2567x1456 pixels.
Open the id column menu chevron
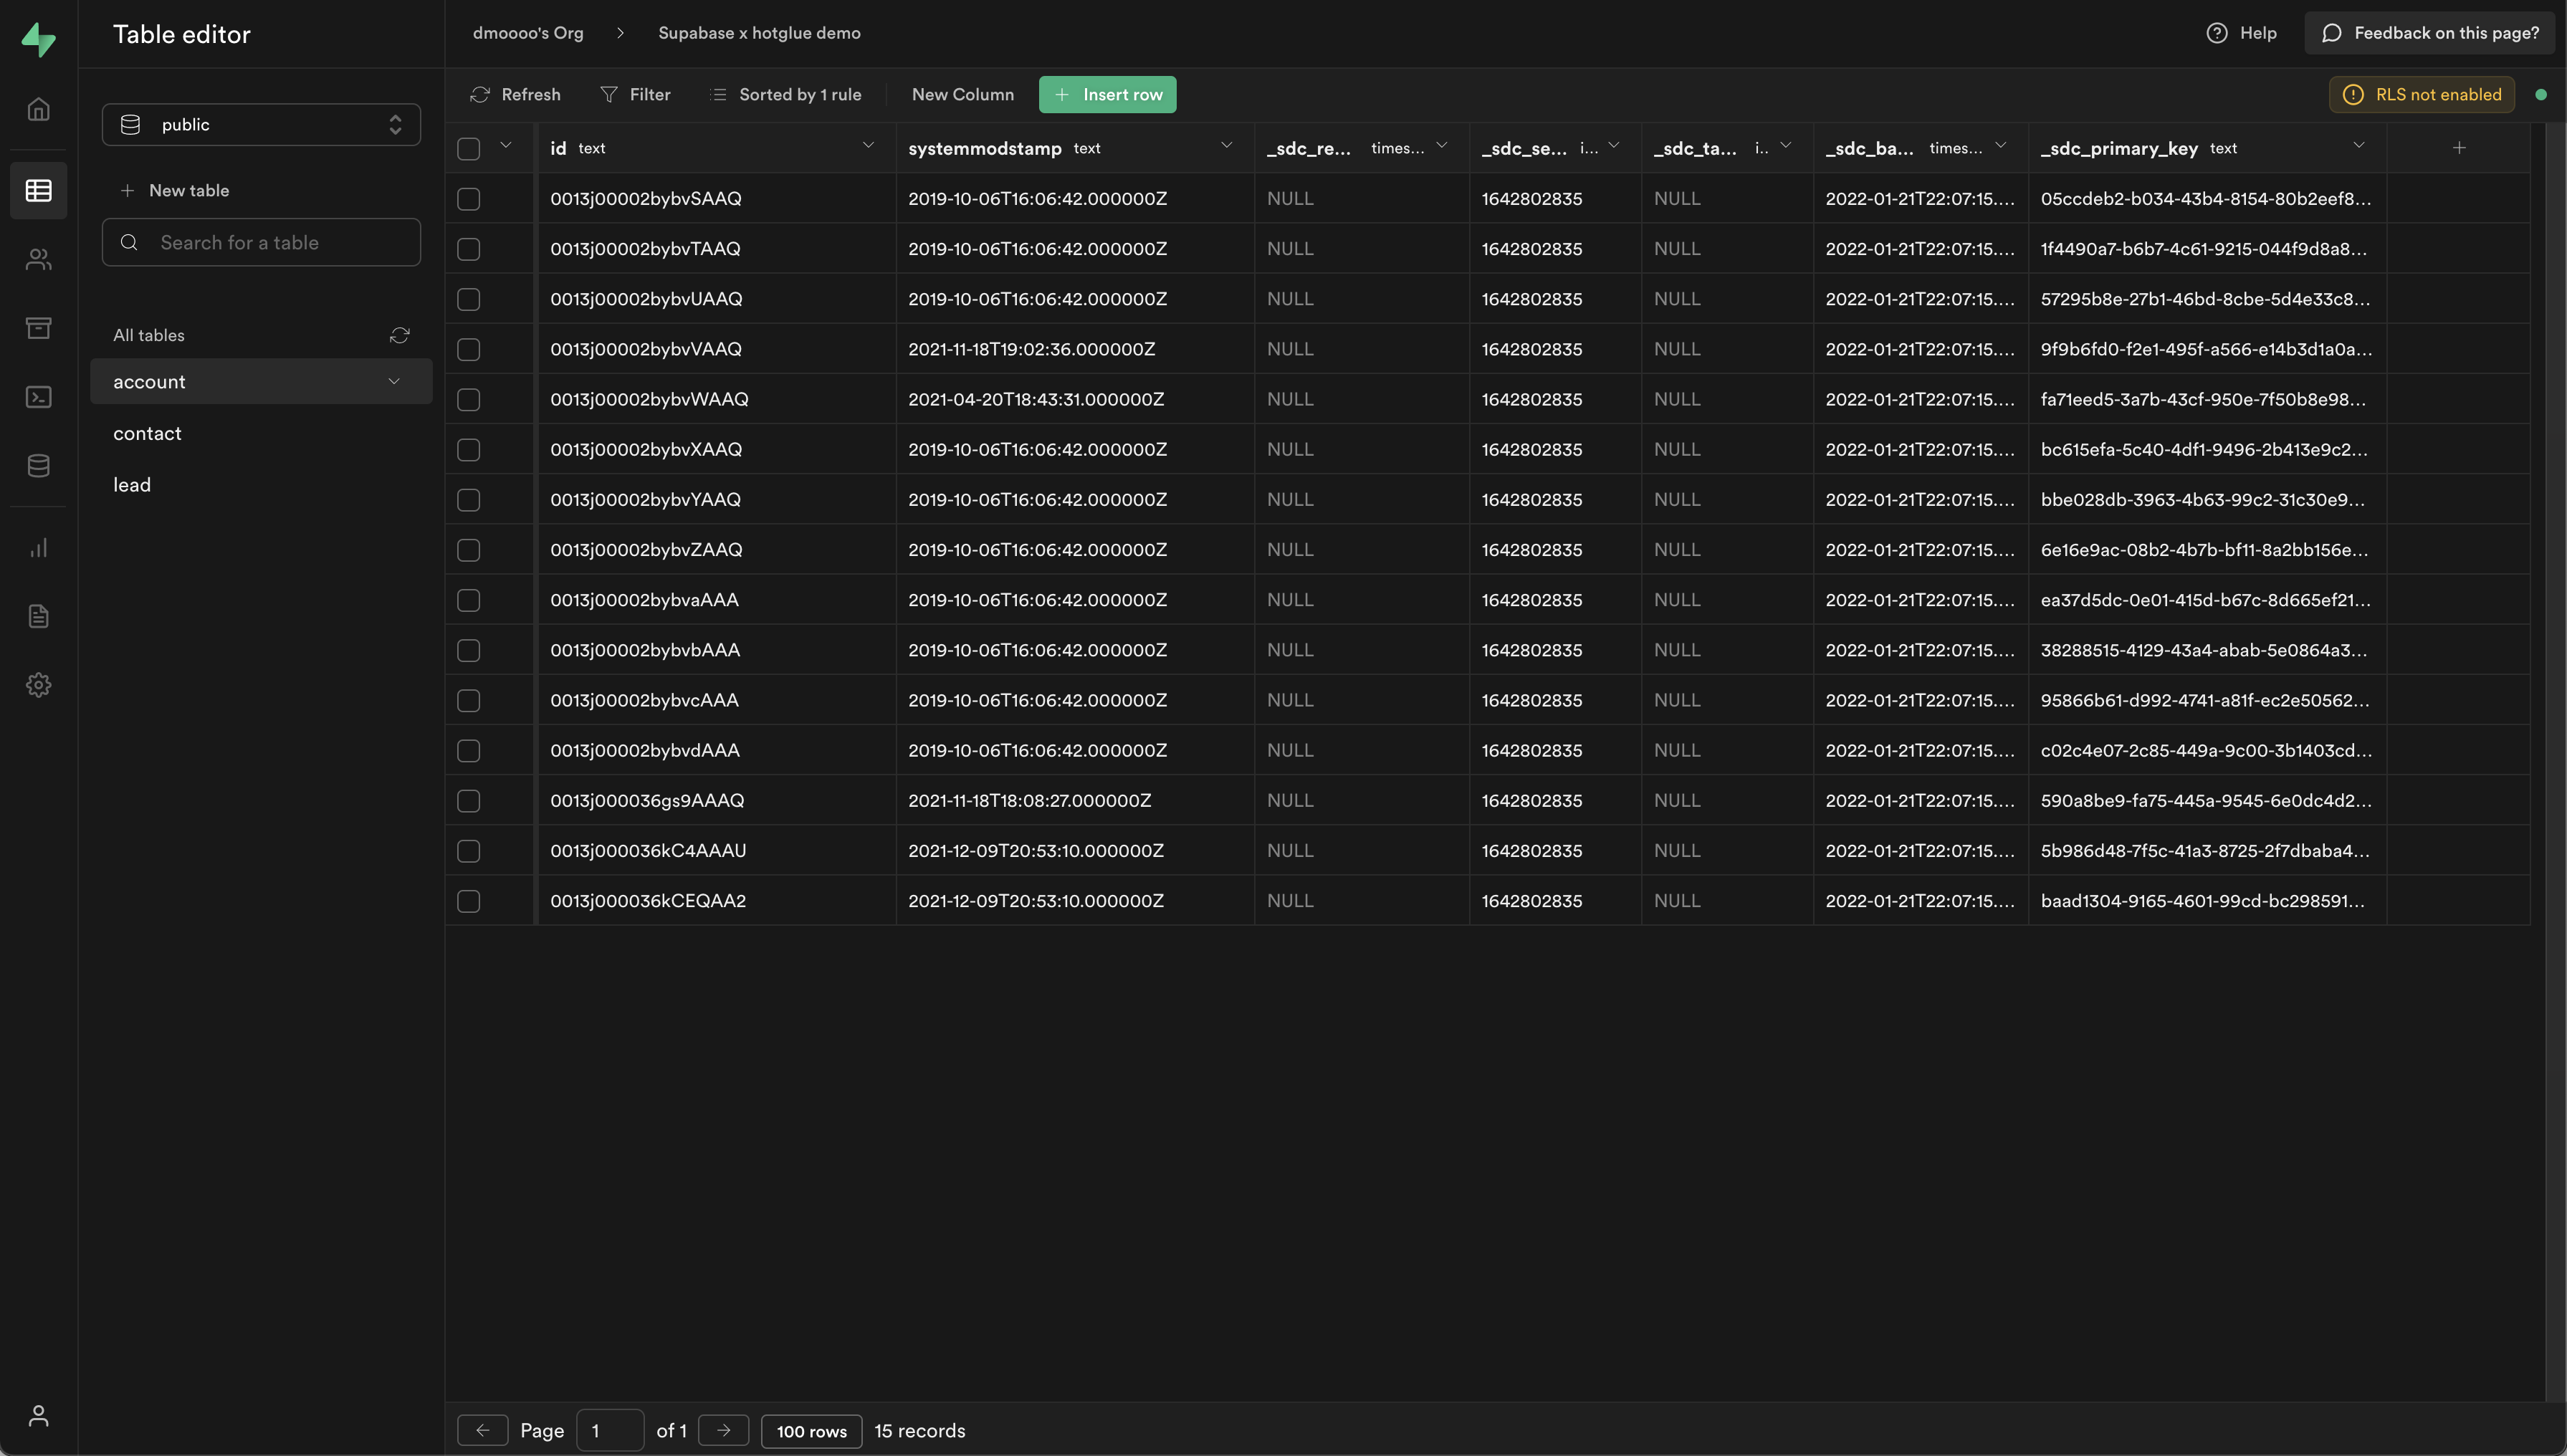868,146
